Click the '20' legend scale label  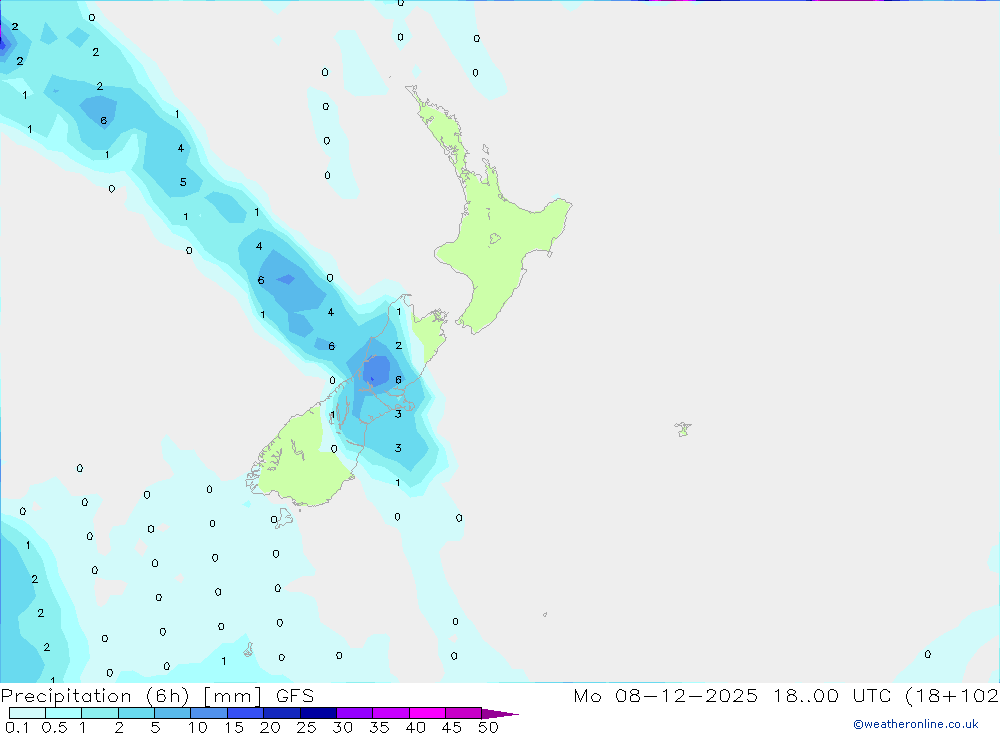click(270, 727)
